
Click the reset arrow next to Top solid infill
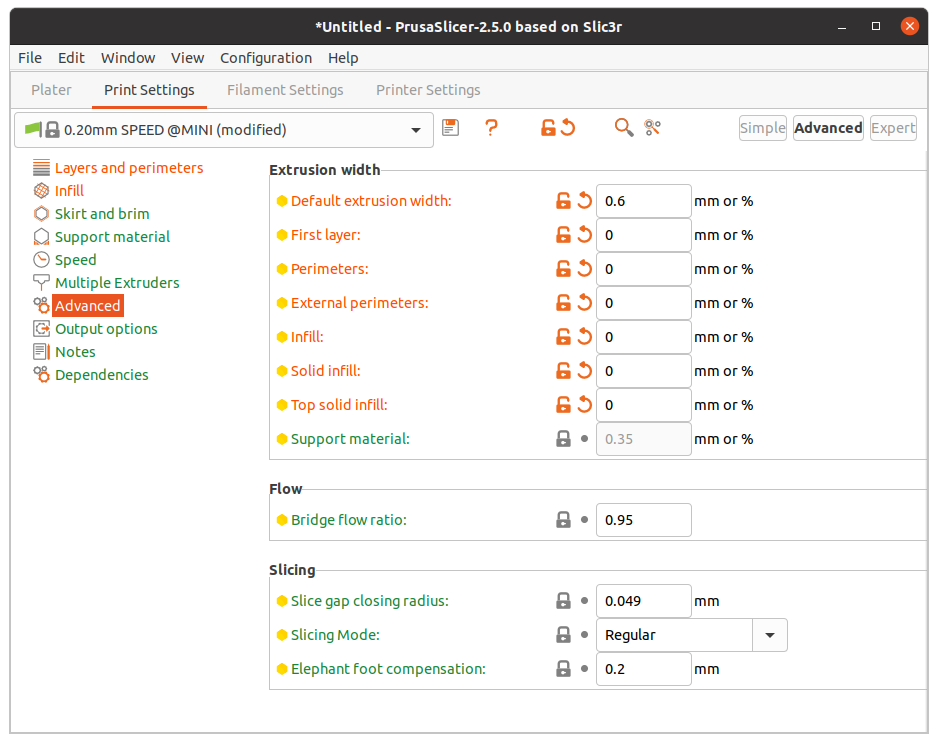(585, 405)
